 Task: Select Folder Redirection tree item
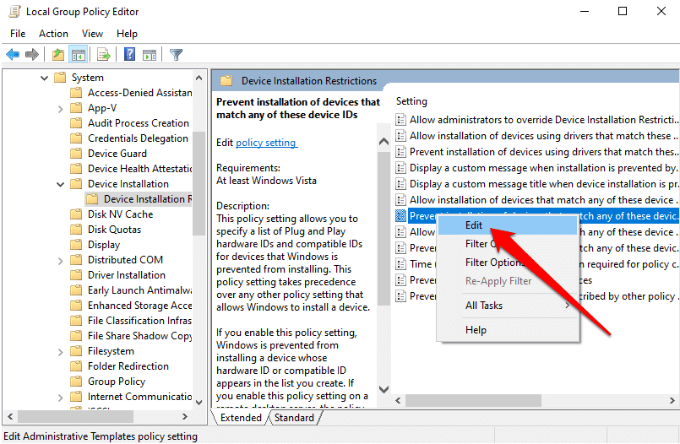[x=128, y=366]
